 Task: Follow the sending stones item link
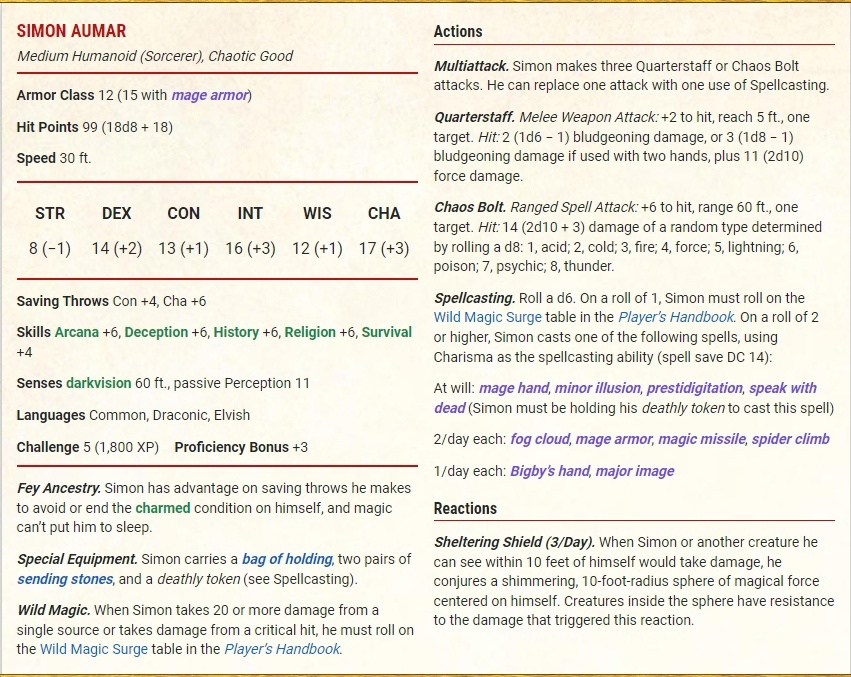[x=65, y=579]
